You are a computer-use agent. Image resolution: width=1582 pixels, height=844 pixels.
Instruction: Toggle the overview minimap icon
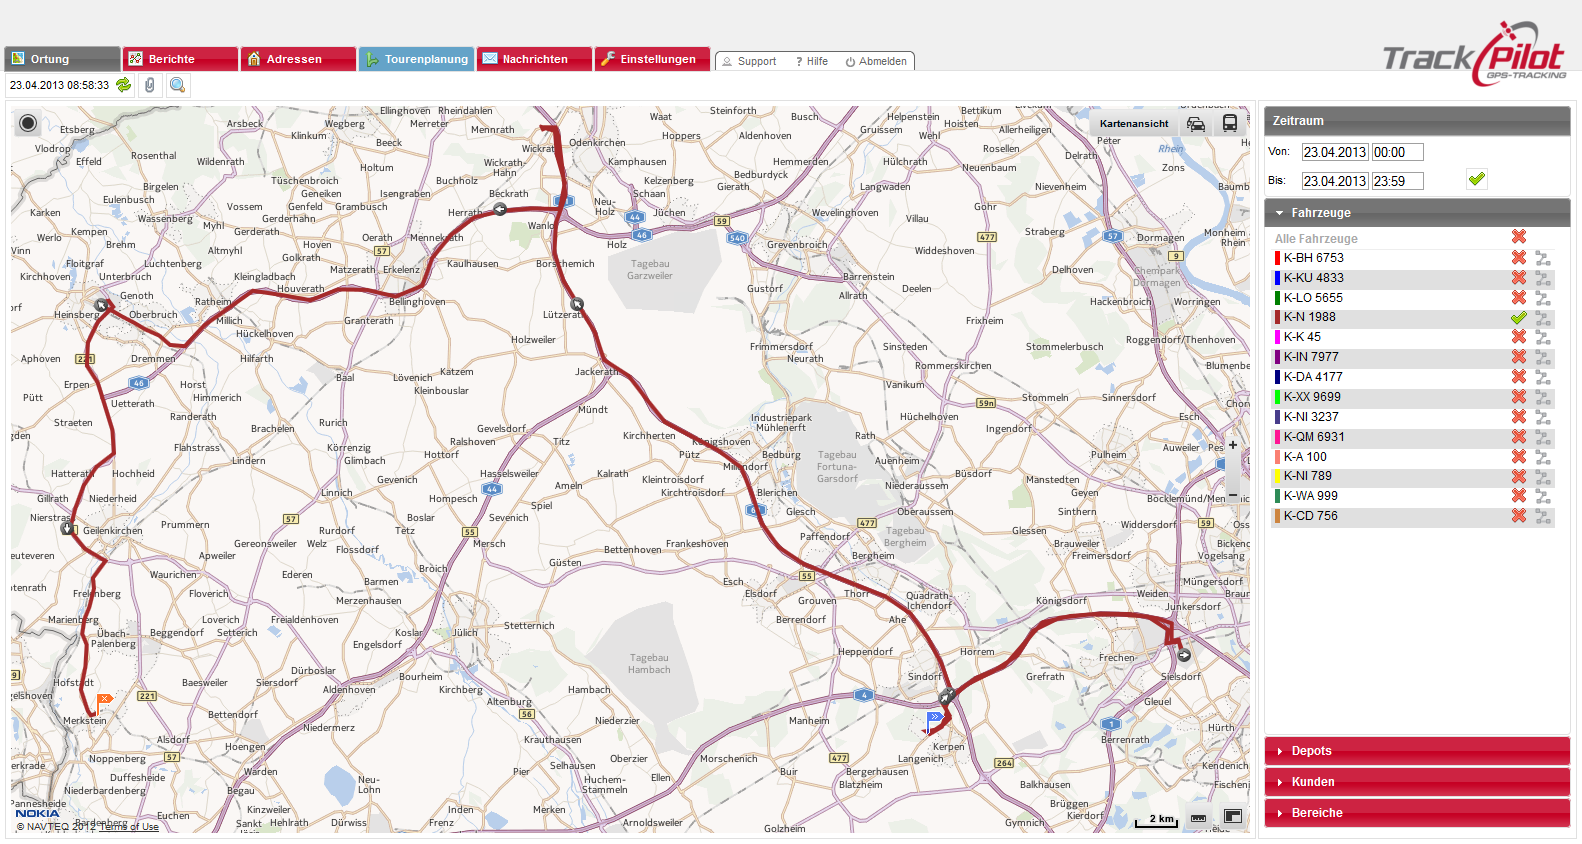1233,817
